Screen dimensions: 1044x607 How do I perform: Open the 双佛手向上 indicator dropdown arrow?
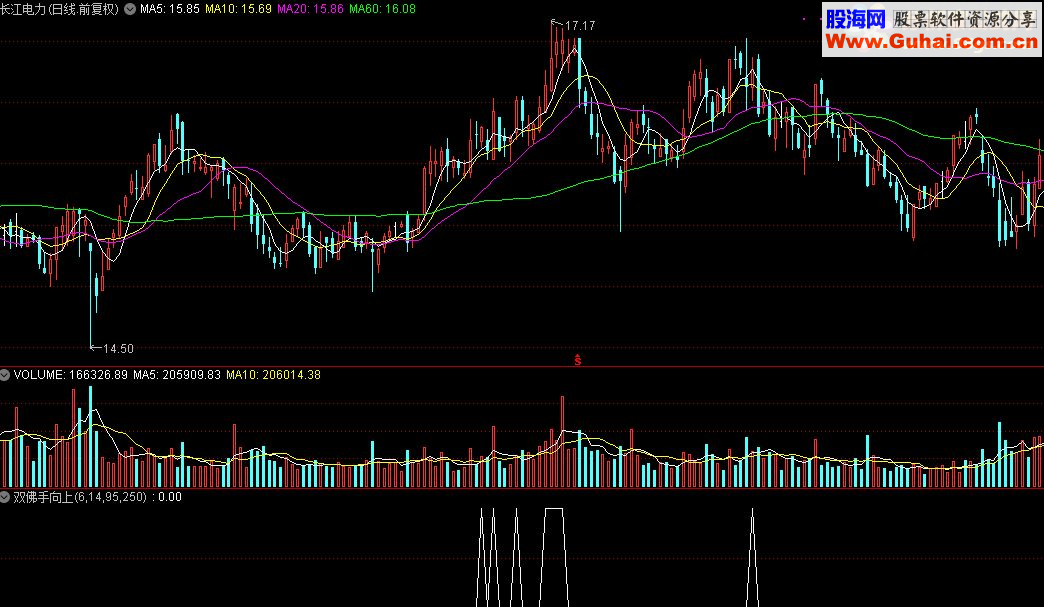(5, 497)
